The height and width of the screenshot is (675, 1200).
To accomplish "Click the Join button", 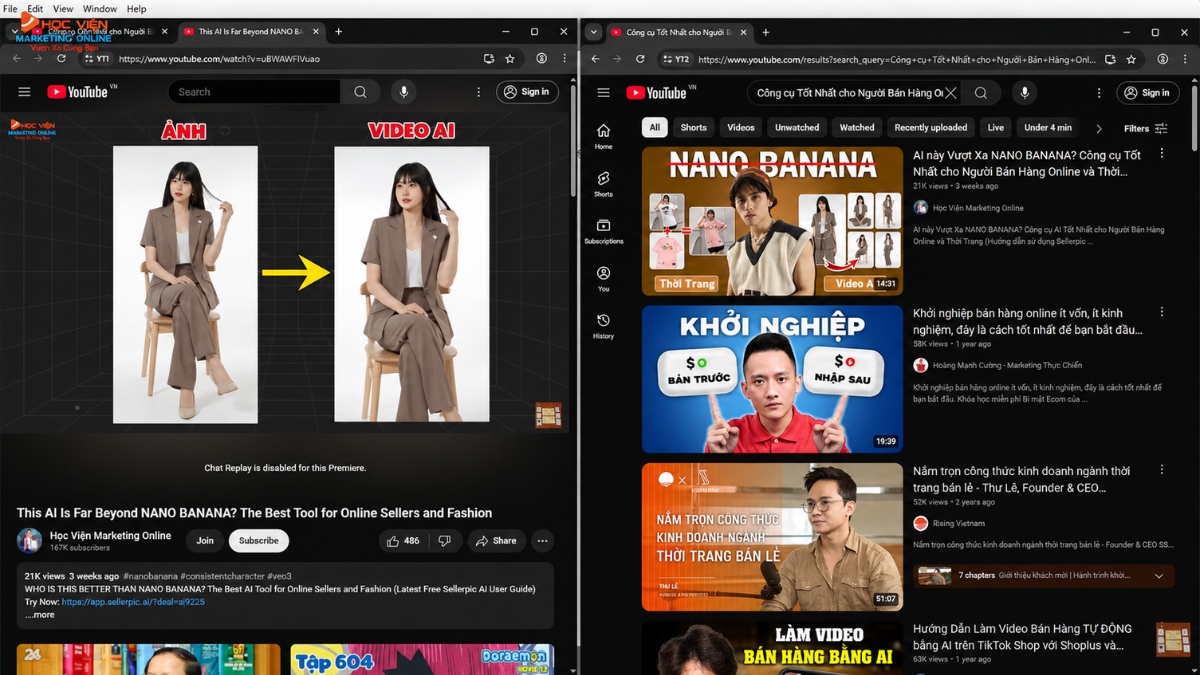I will pyautogui.click(x=205, y=541).
